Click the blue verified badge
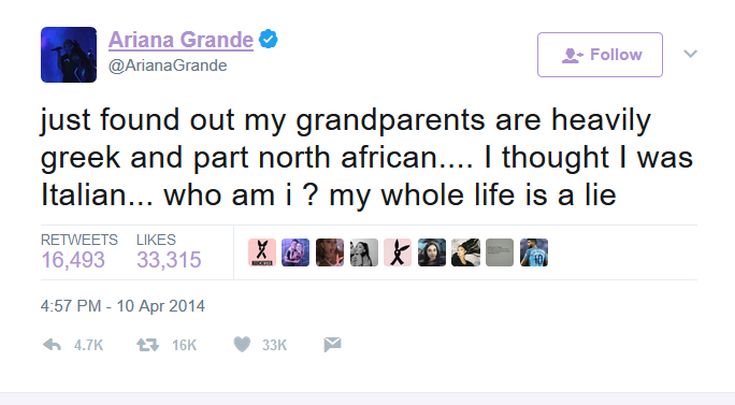This screenshot has width=735, height=405. (x=269, y=39)
